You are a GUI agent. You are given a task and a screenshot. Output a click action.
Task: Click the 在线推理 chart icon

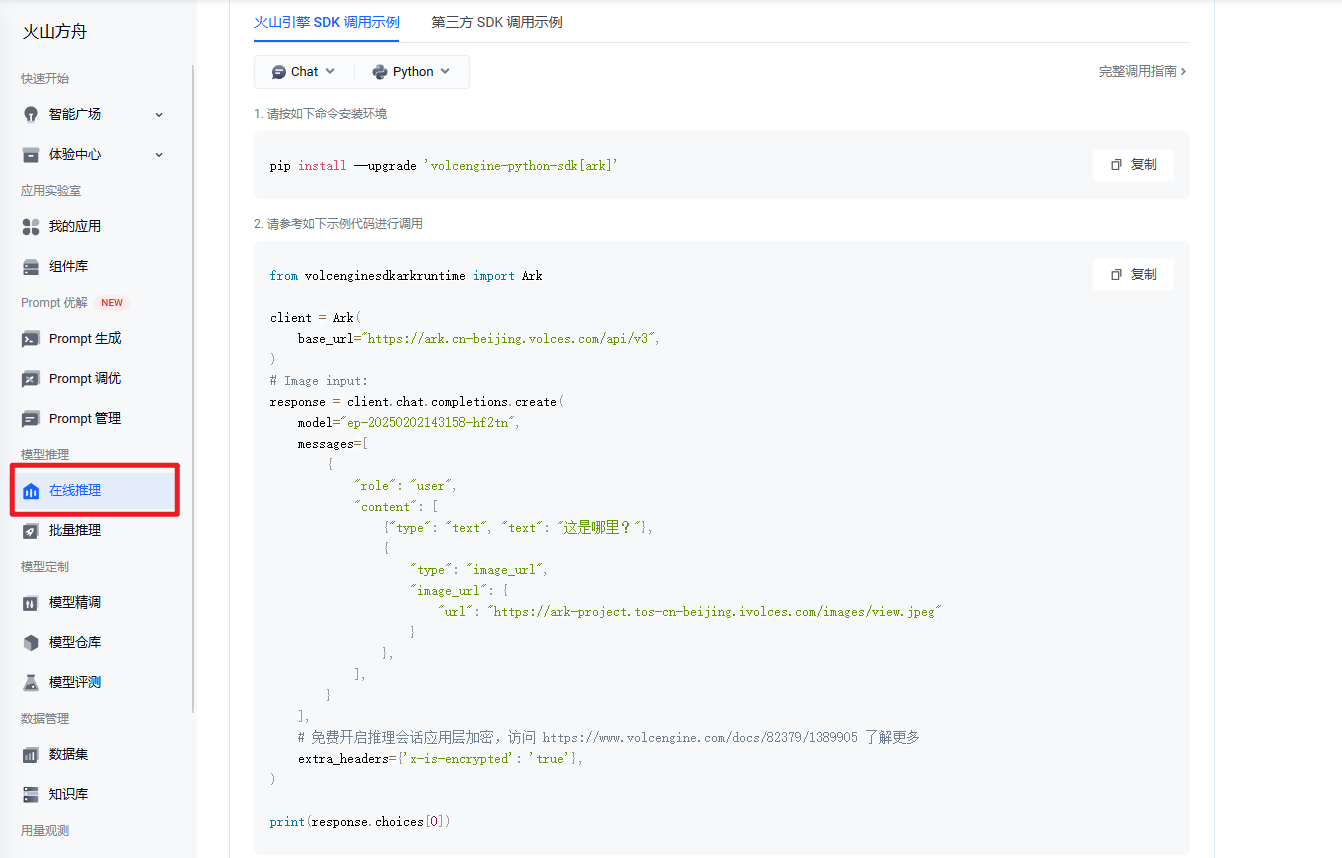(x=31, y=490)
